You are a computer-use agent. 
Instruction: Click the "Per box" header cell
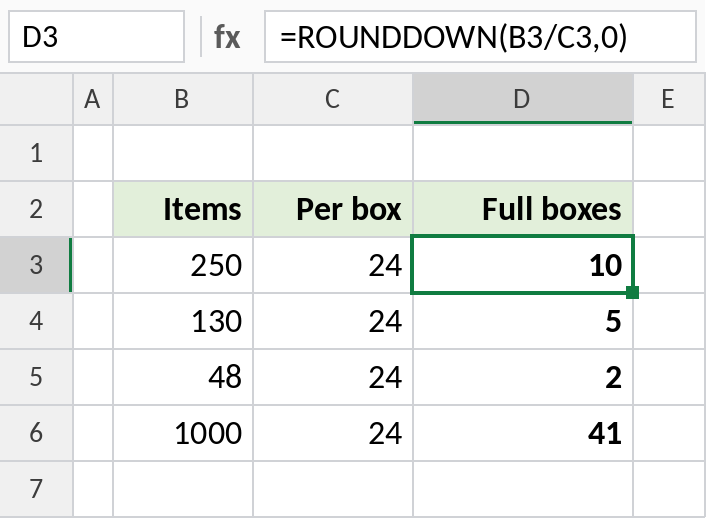333,209
